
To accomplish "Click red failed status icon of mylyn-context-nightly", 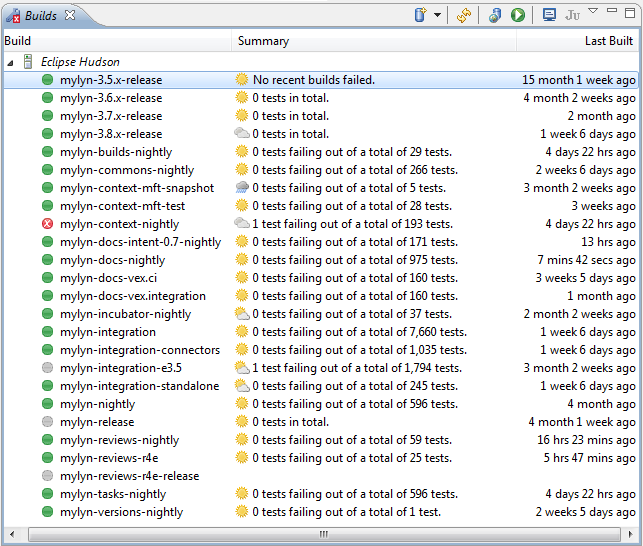I will coord(48,224).
